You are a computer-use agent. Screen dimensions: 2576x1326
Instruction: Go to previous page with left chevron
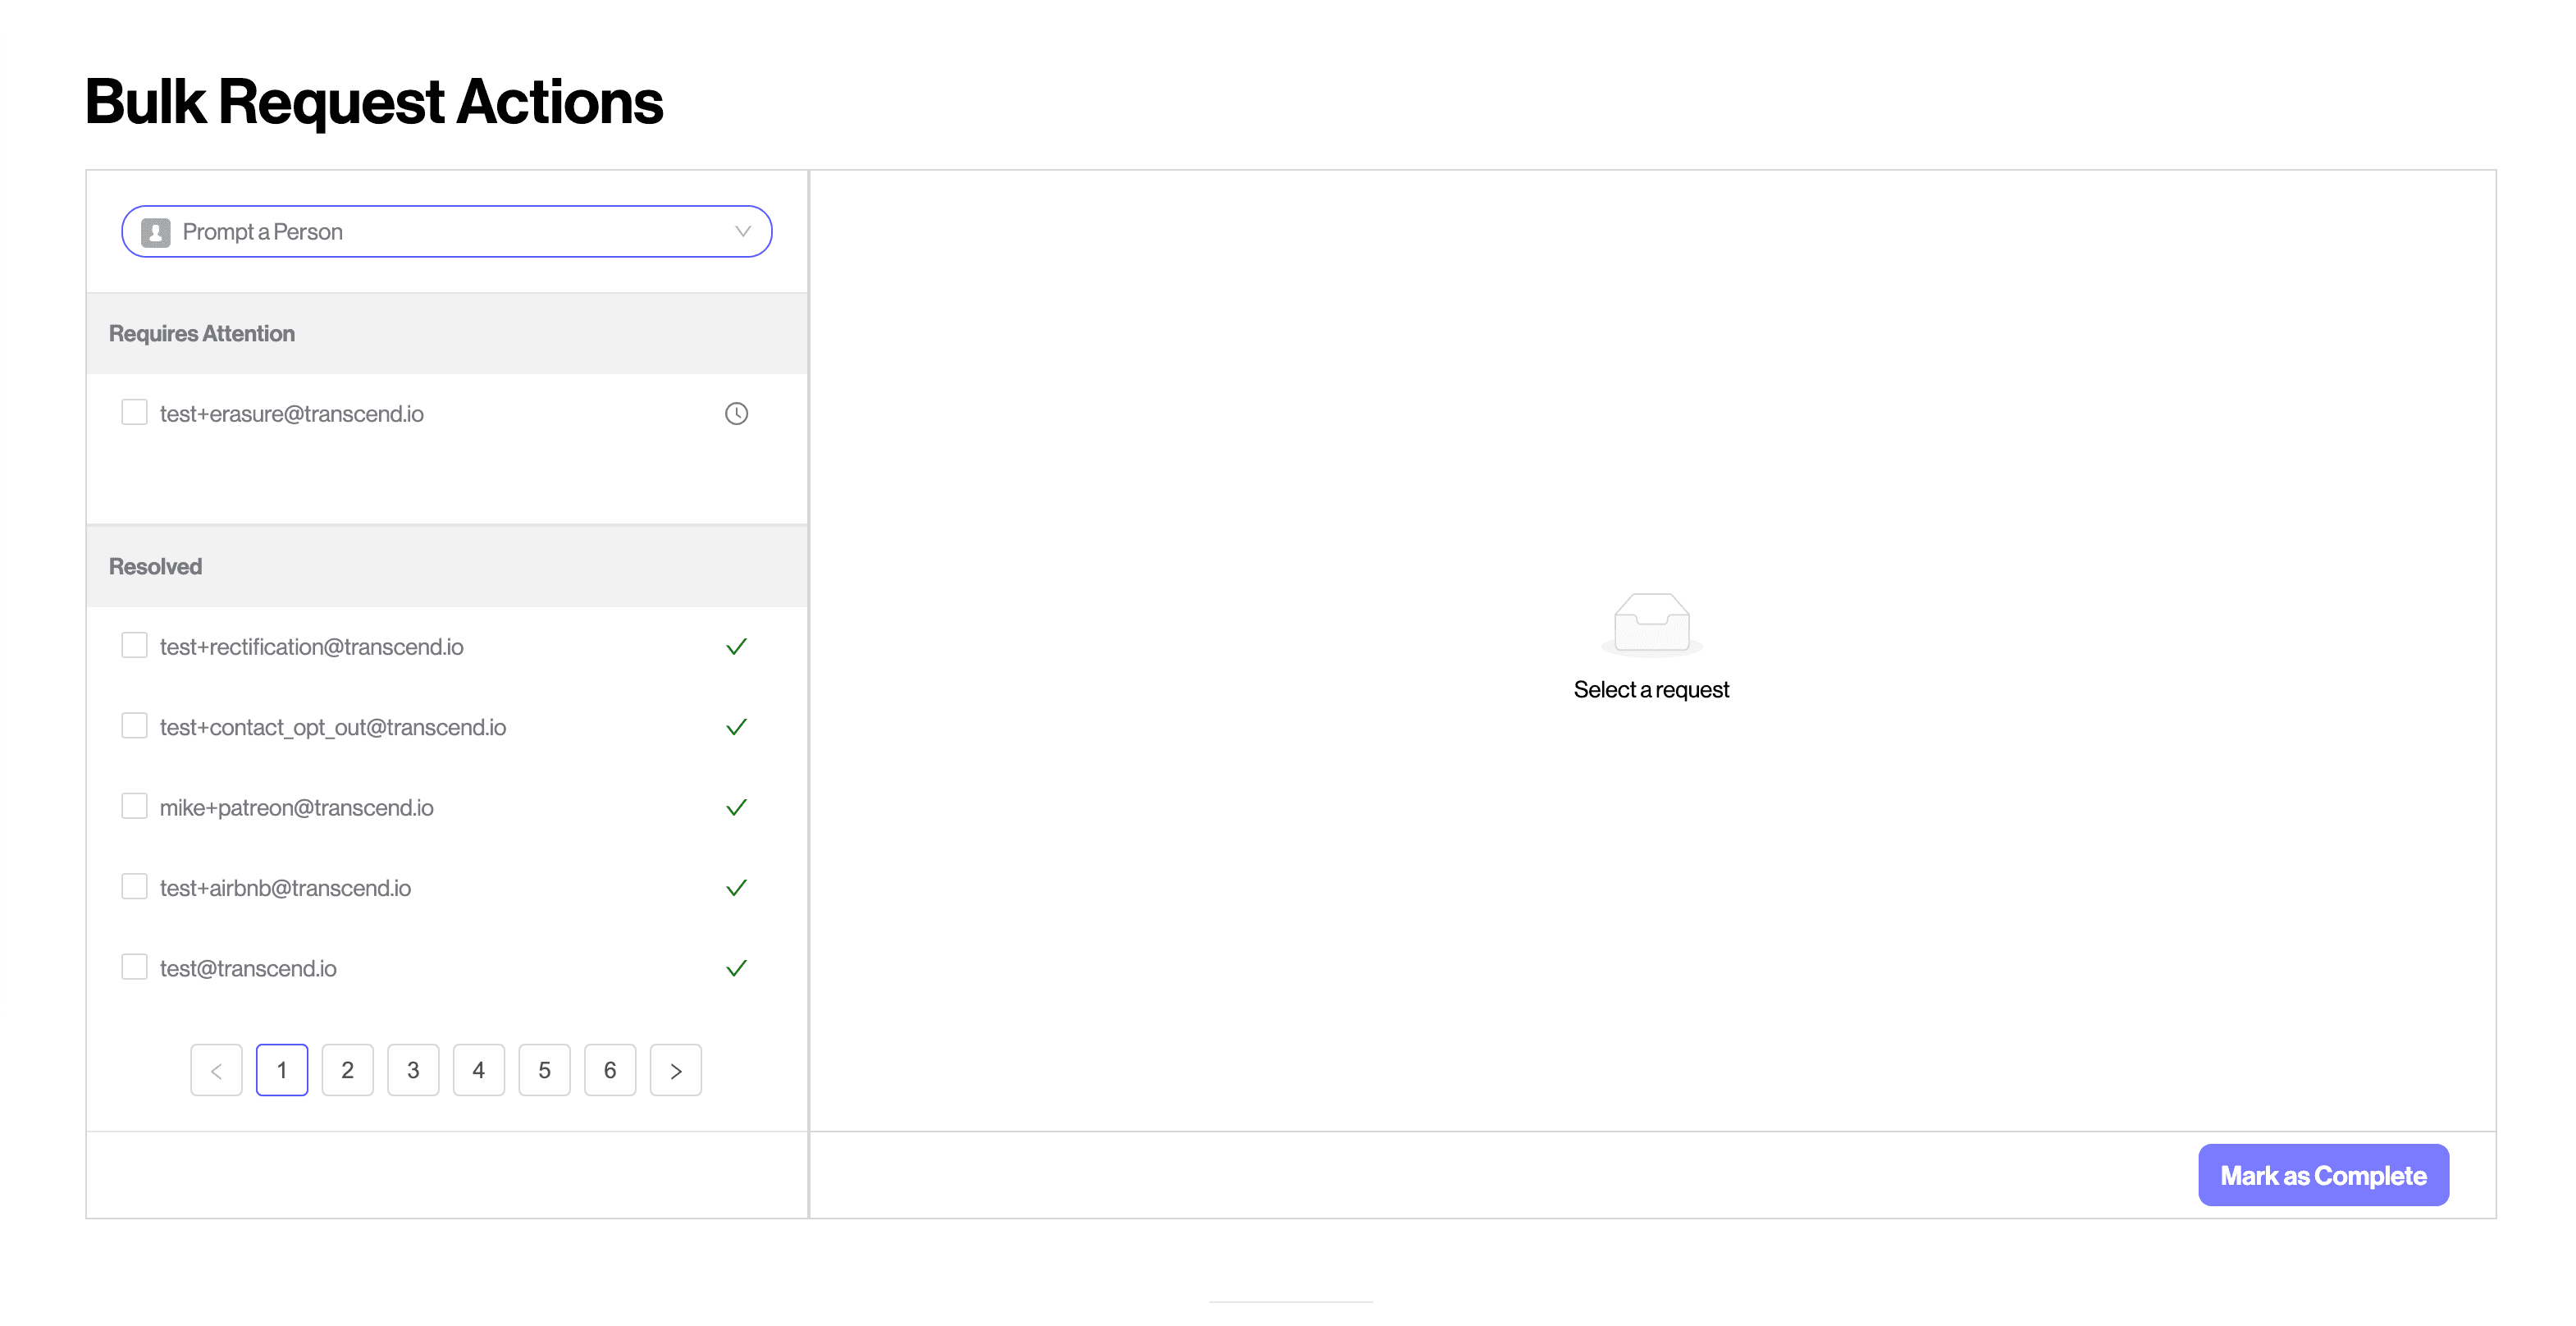[216, 1070]
